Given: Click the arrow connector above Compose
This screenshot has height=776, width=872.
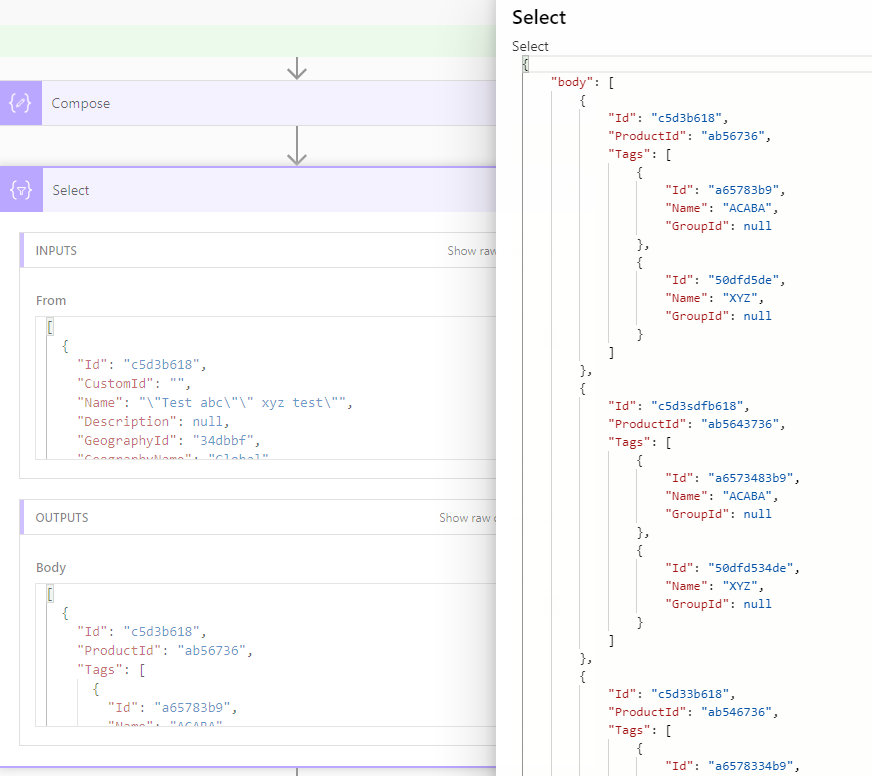Looking at the screenshot, I should click(x=296, y=68).
